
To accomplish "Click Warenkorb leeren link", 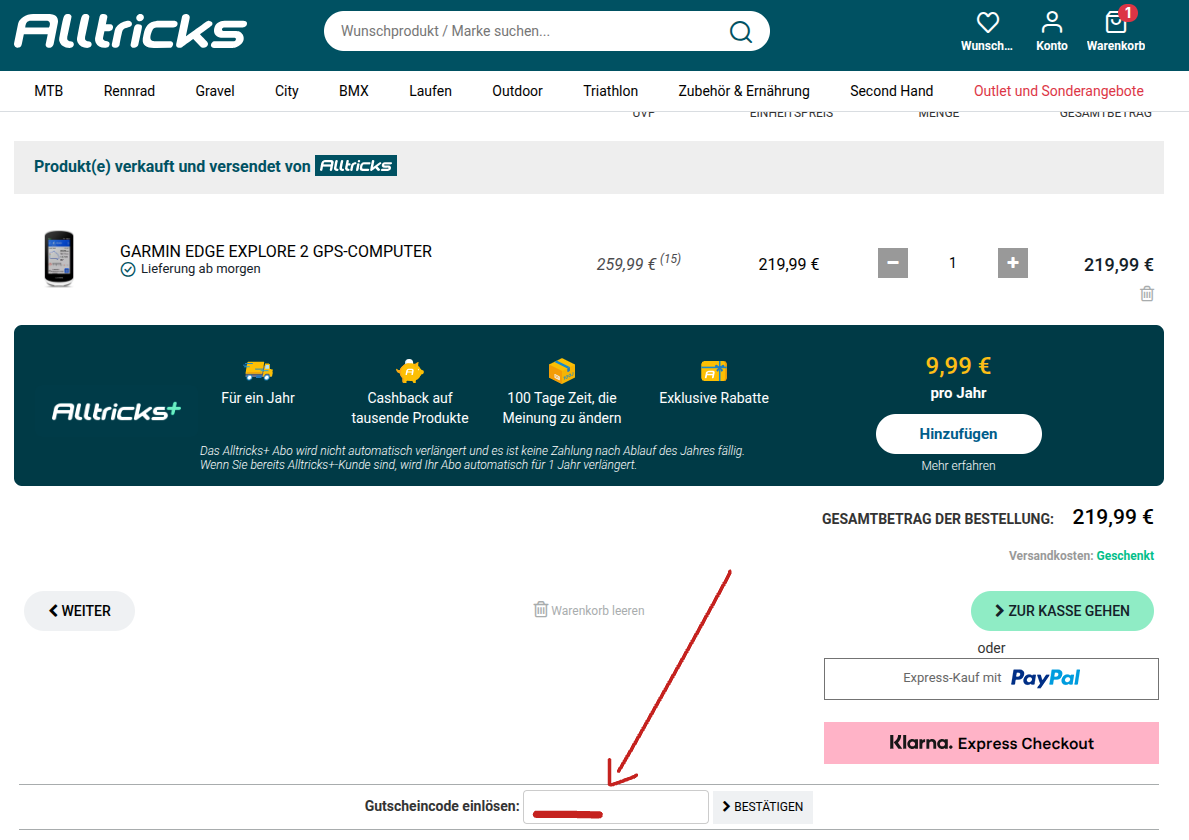I will click(x=589, y=610).
